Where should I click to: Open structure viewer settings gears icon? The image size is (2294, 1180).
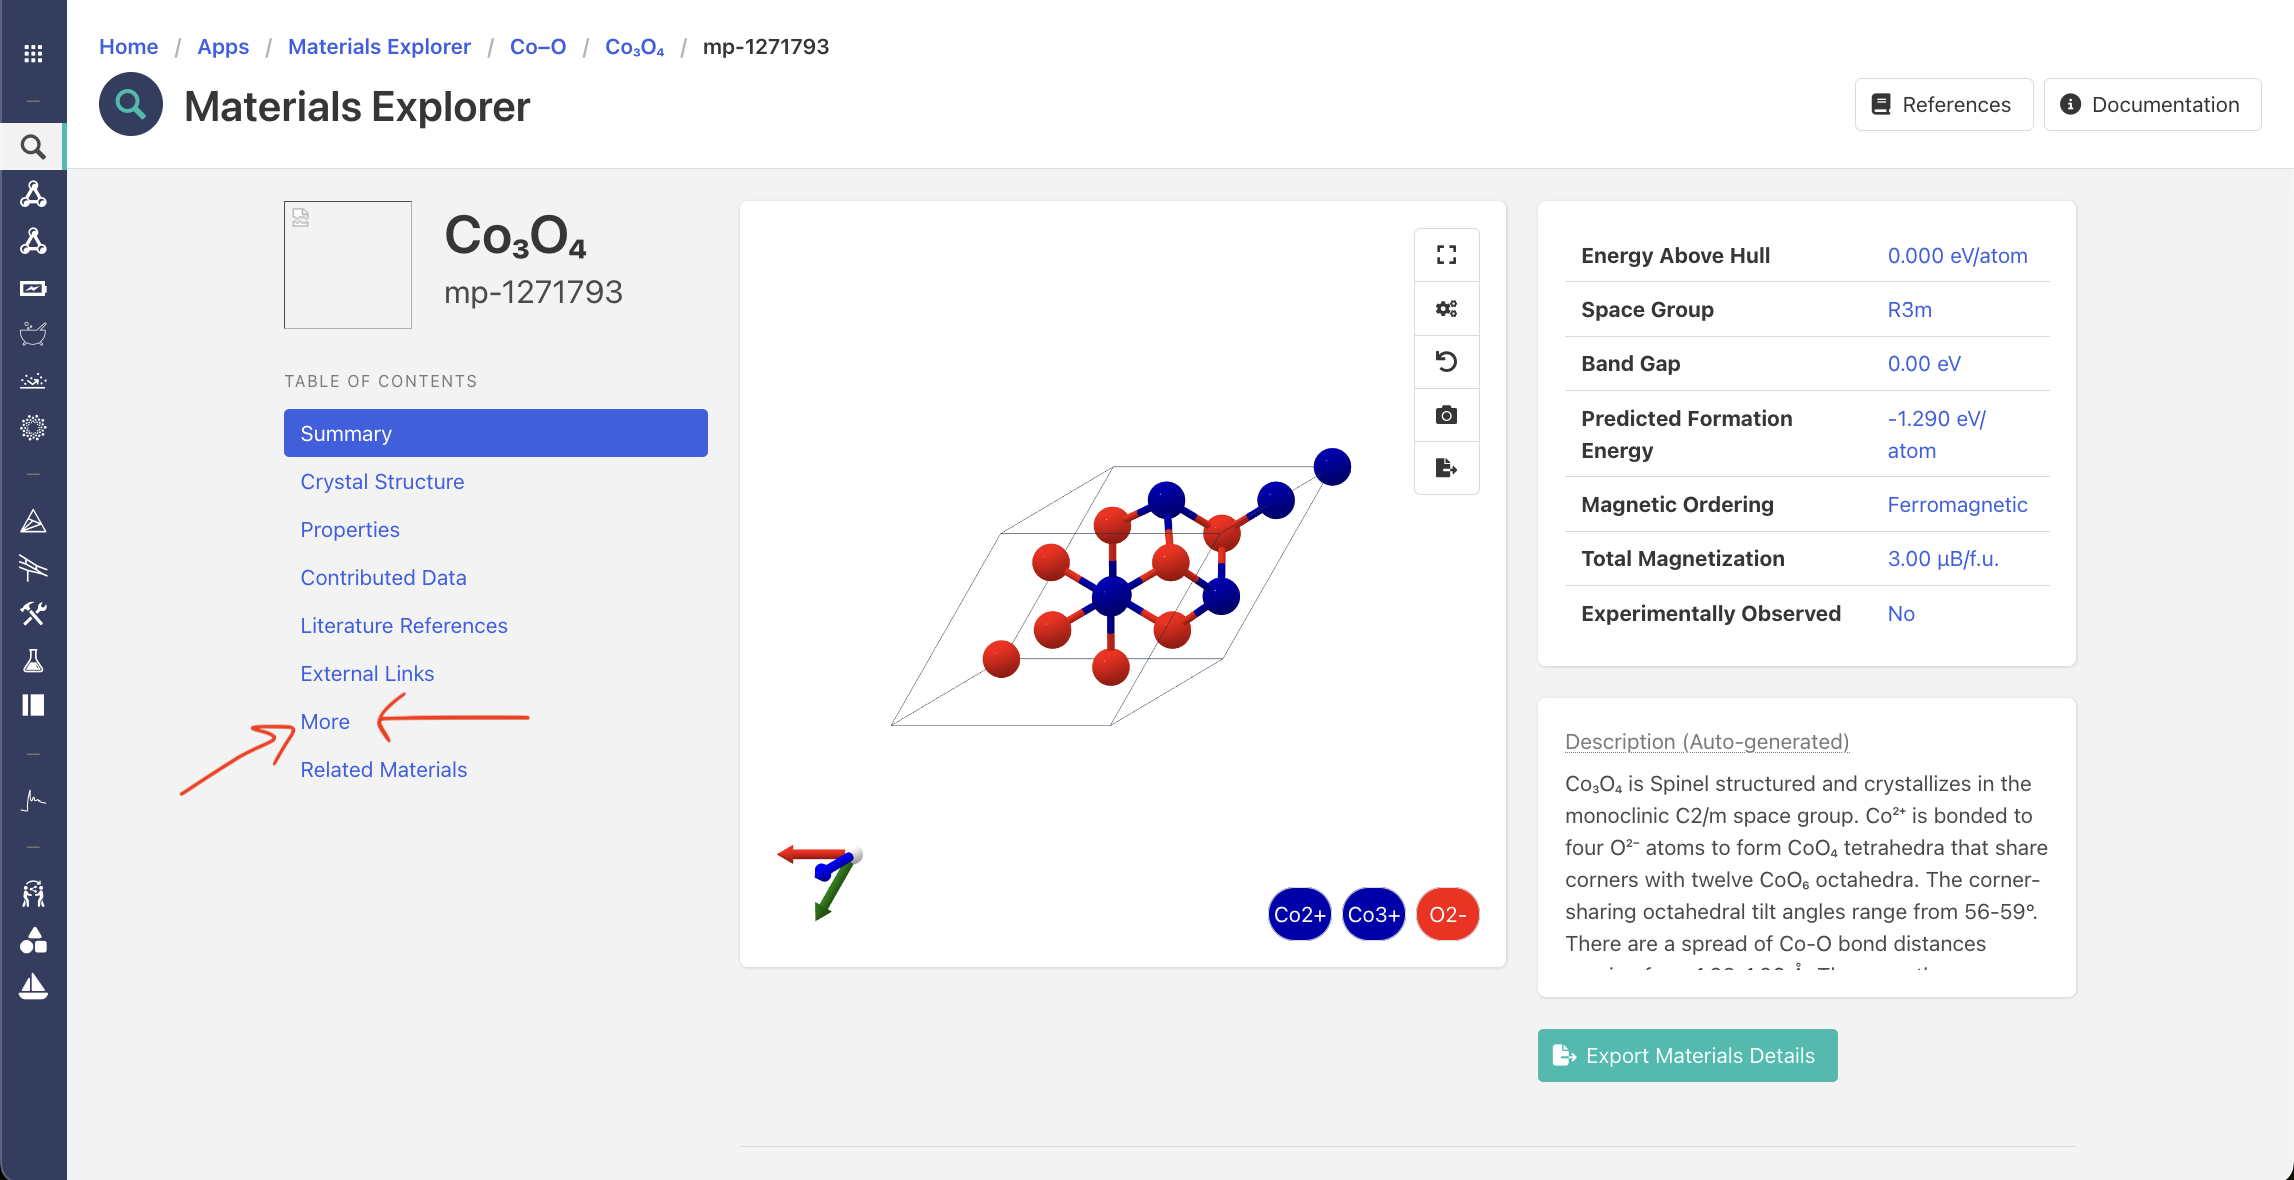point(1446,309)
